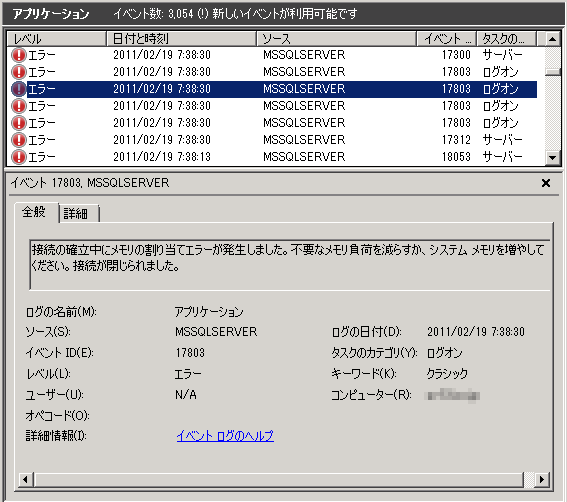Image resolution: width=567 pixels, height=502 pixels.
Task: Click the アプリケーション title in the header bar
Action: pyautogui.click(x=51, y=14)
